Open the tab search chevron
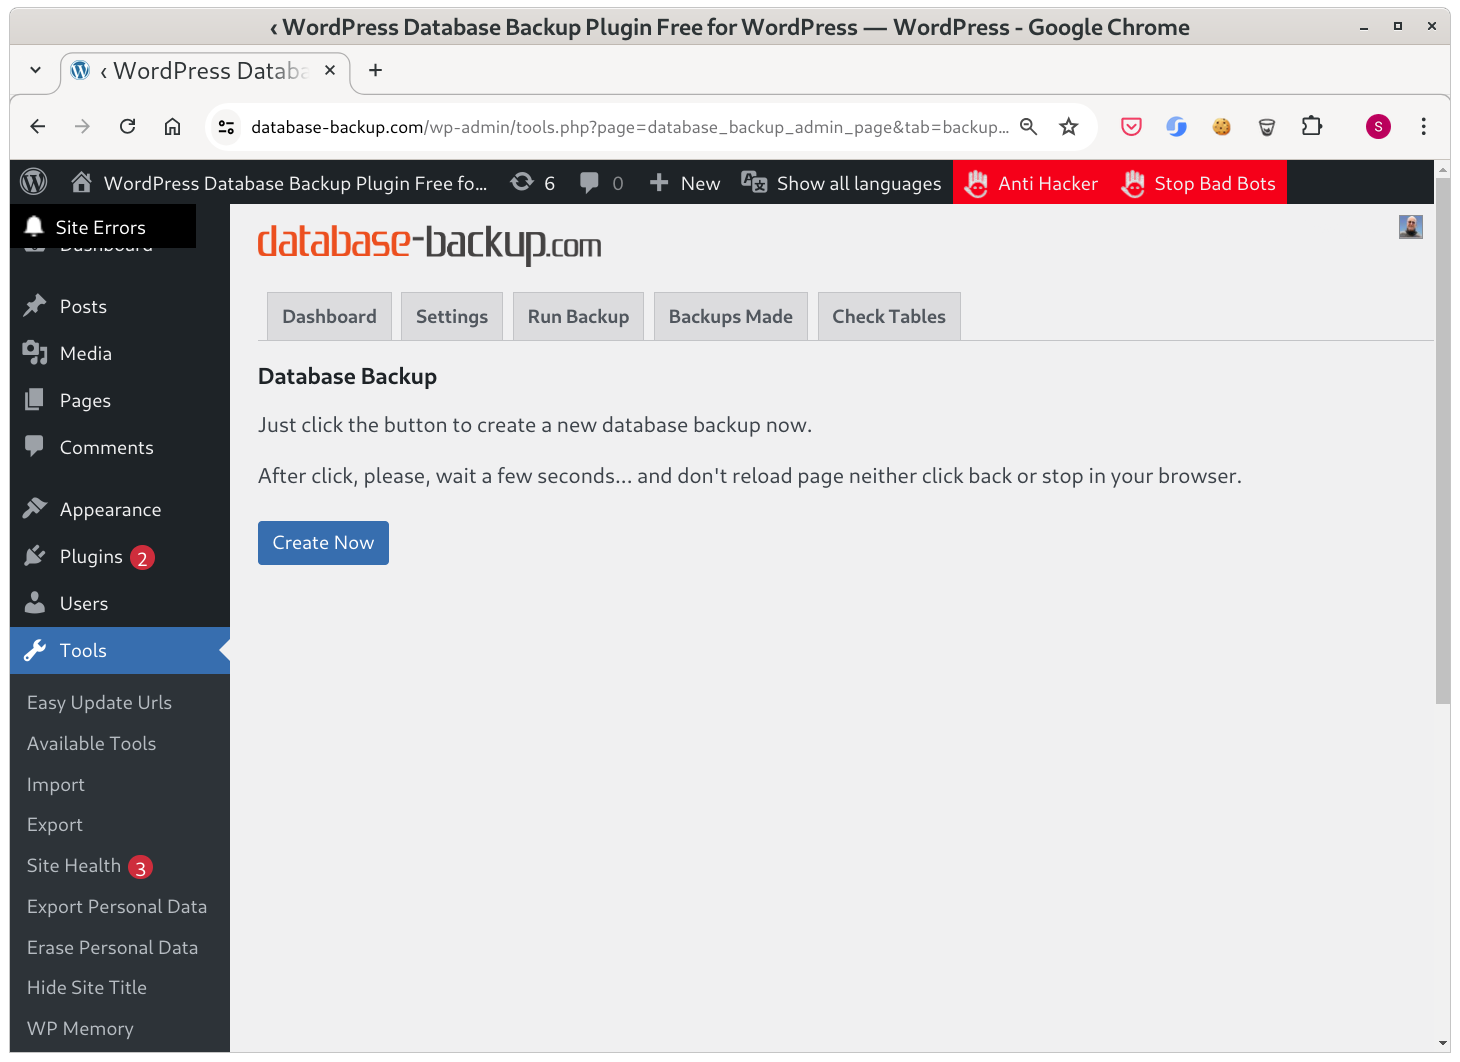1460x1062 pixels. pyautogui.click(x=35, y=70)
